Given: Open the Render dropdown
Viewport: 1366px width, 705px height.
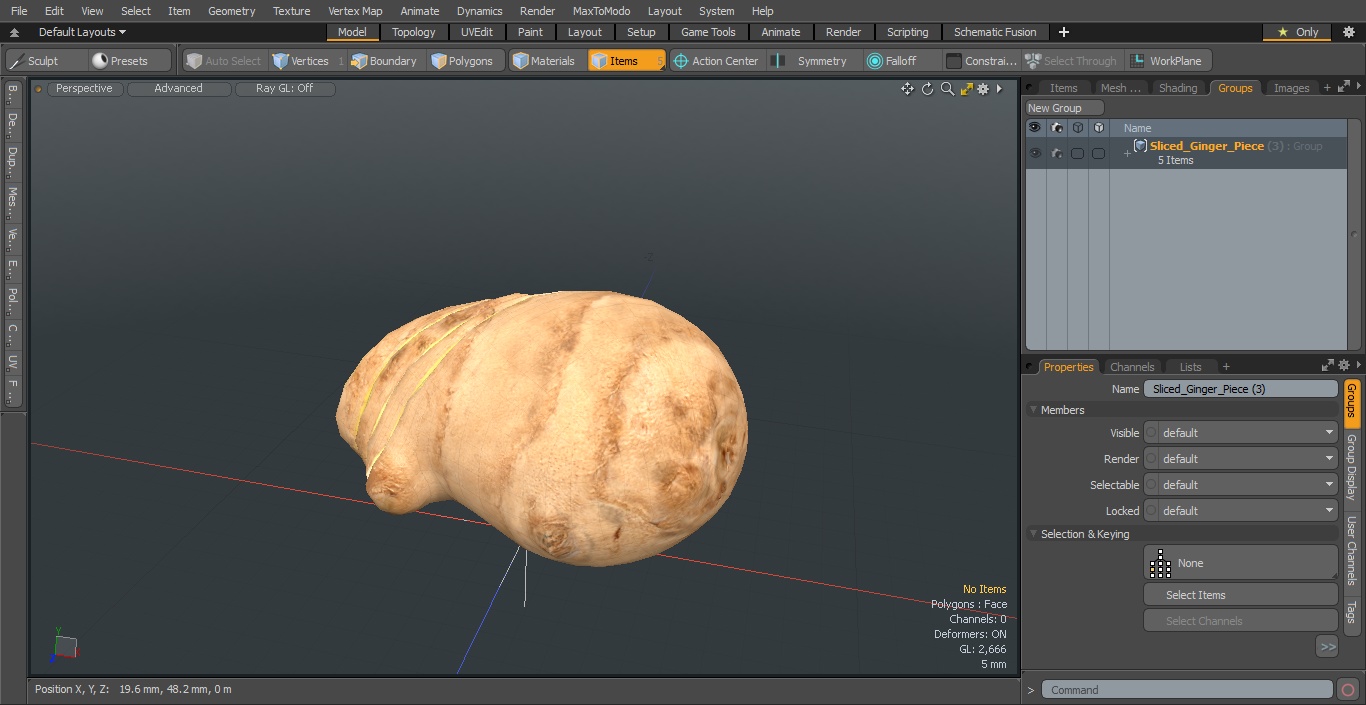Looking at the screenshot, I should 1241,459.
